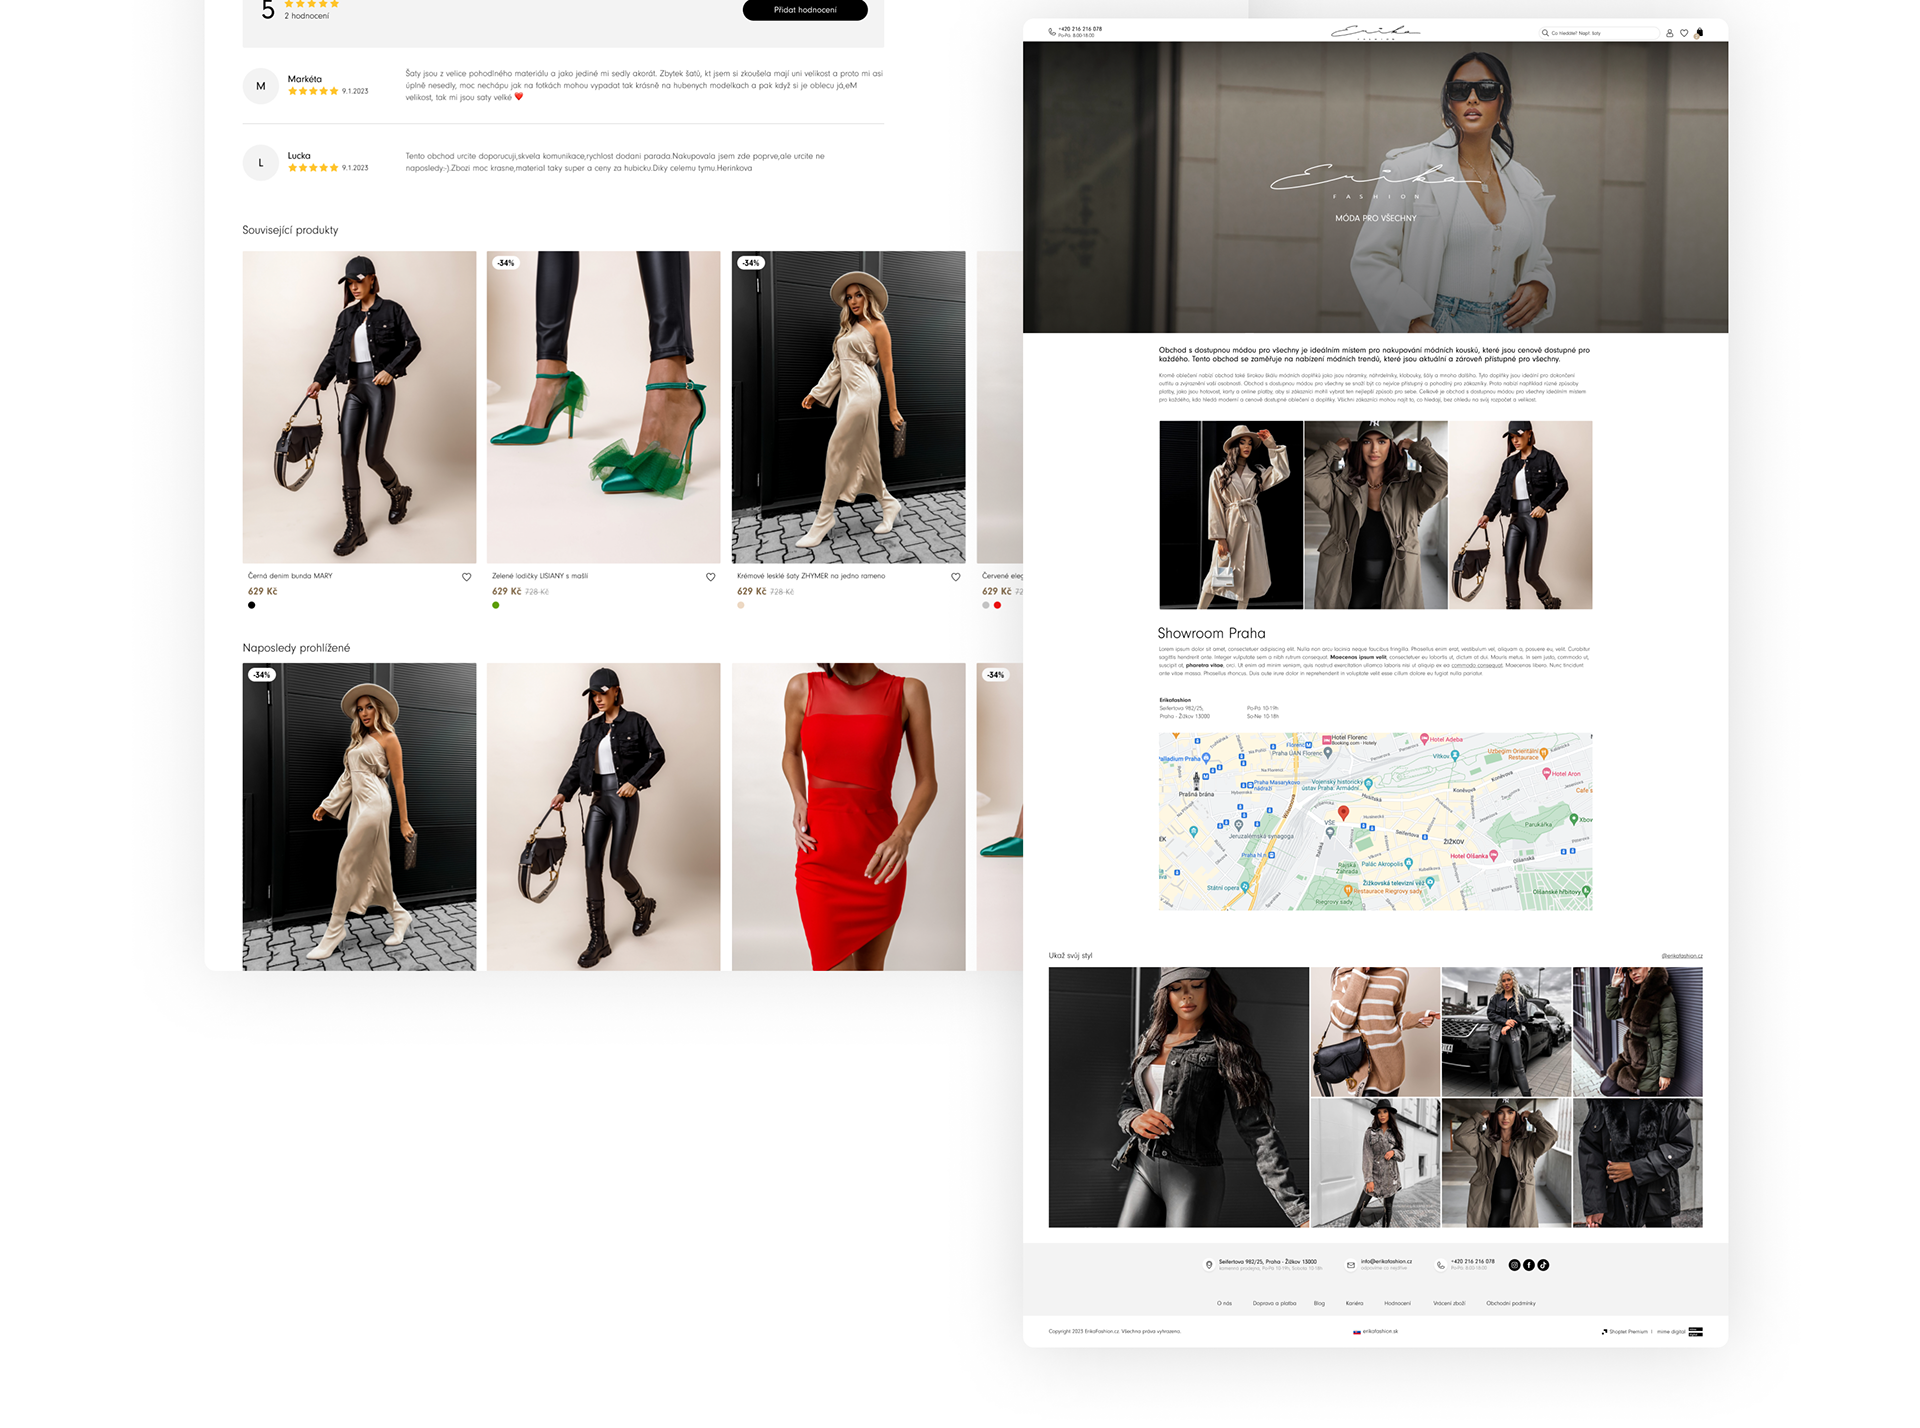Open the shopping bag cart icon
This screenshot has height=1428, width=1920.
(1698, 33)
